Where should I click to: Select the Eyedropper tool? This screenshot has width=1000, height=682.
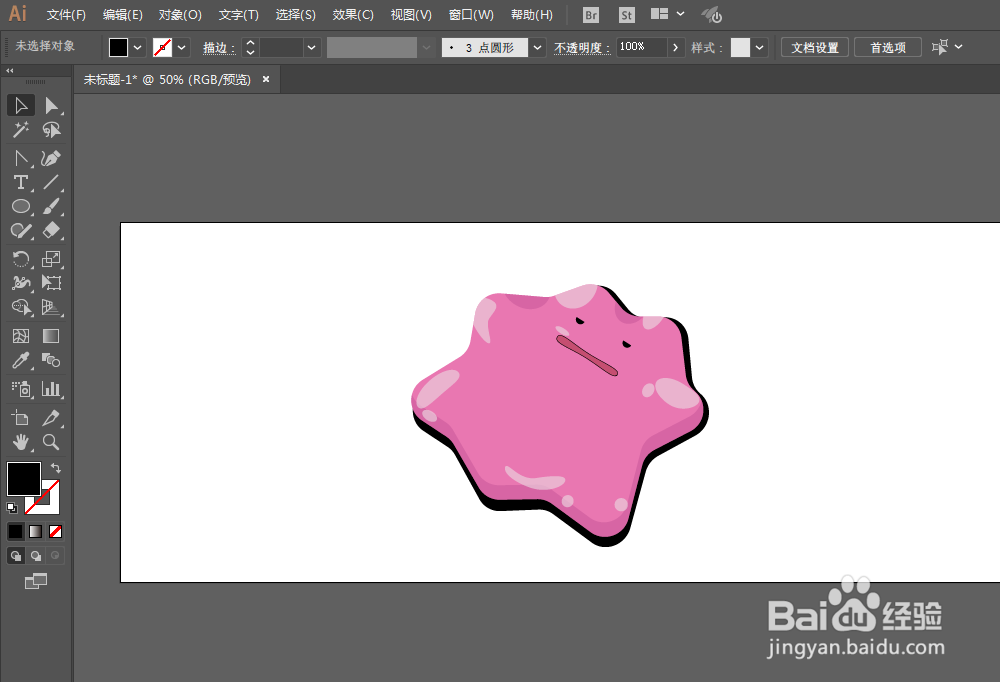(20, 360)
